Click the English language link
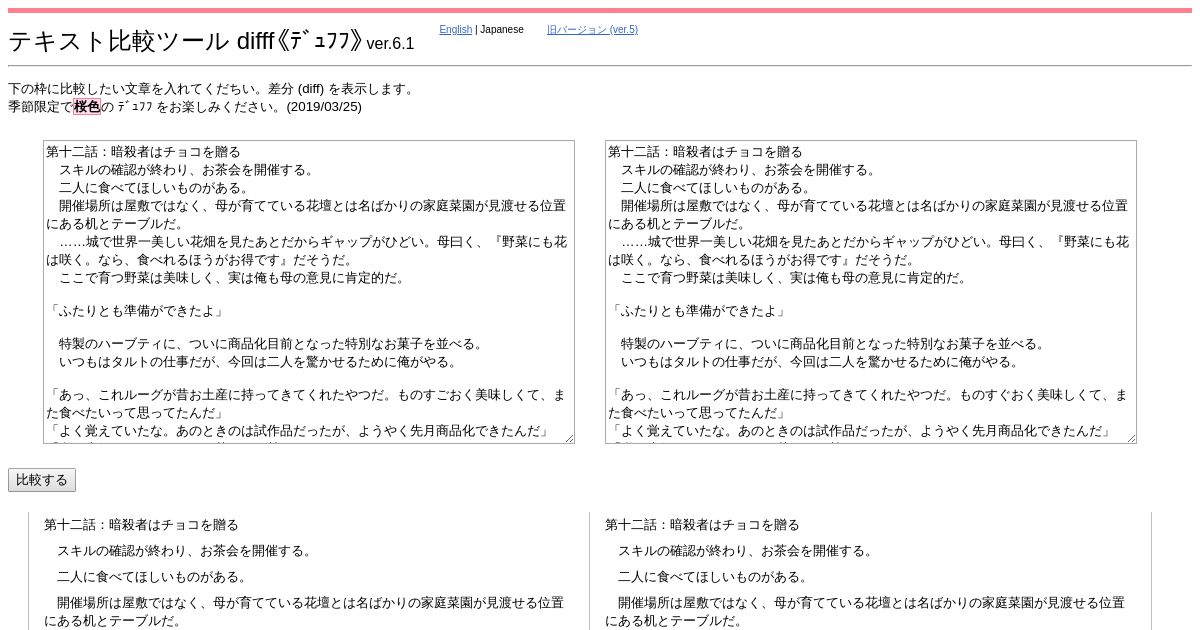Image resolution: width=1200 pixels, height=630 pixels. (x=455, y=30)
